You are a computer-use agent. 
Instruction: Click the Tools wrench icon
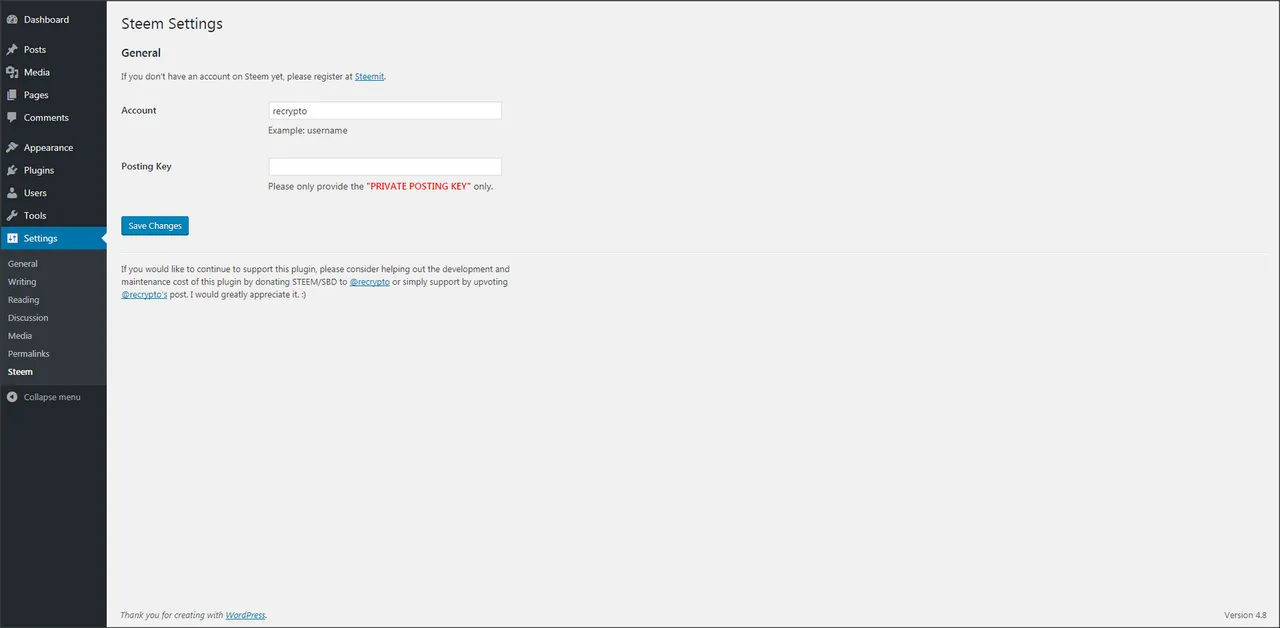(12, 216)
